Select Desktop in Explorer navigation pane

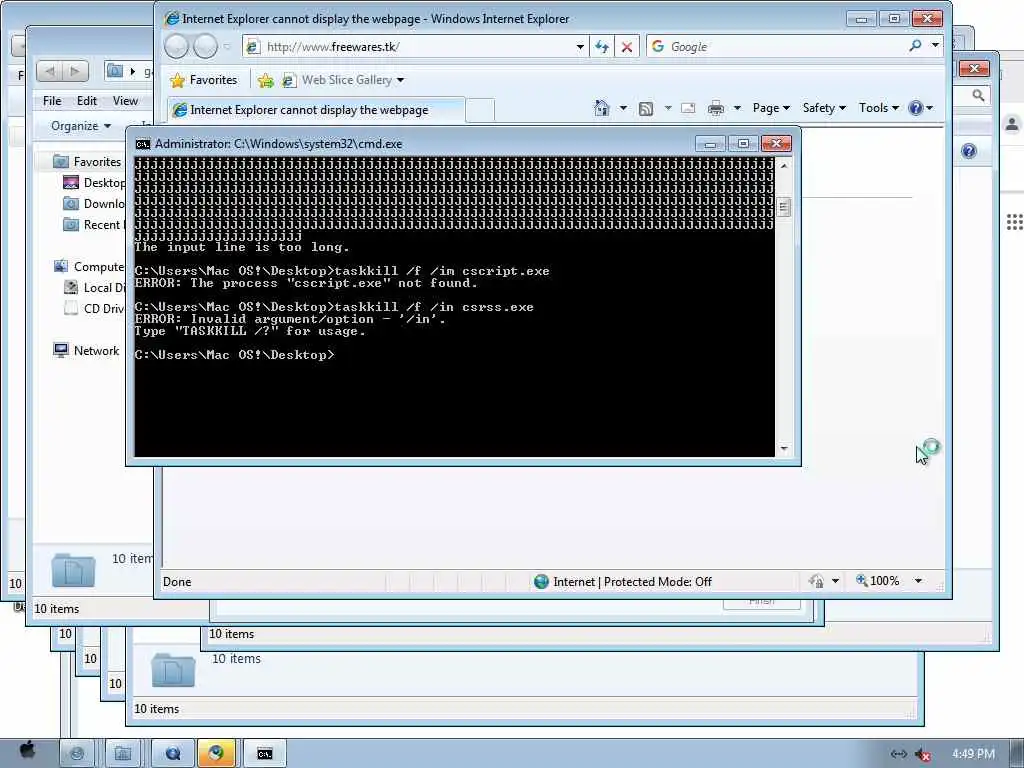tap(93, 182)
